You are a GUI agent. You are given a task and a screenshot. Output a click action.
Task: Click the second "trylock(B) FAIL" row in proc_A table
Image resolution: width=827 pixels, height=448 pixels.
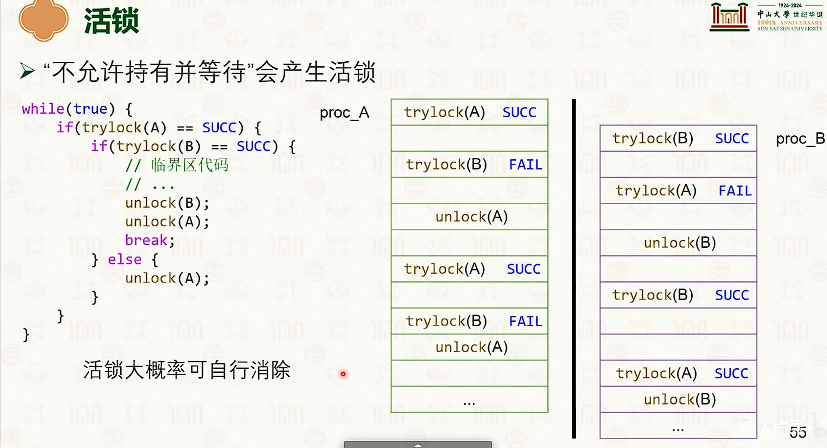click(x=469, y=321)
